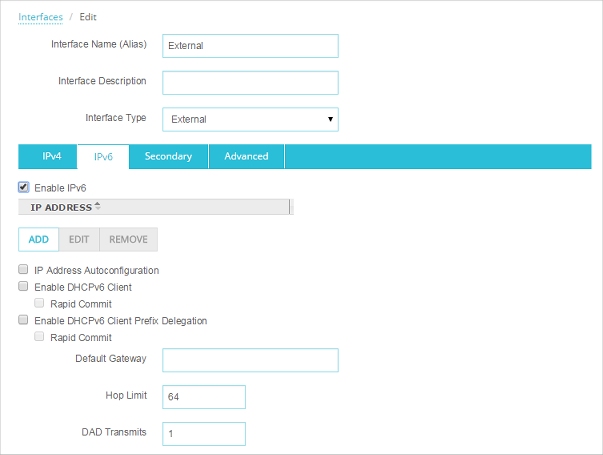
Task: Focus the Interface Name (Alias) field
Action: pyautogui.click(x=250, y=45)
